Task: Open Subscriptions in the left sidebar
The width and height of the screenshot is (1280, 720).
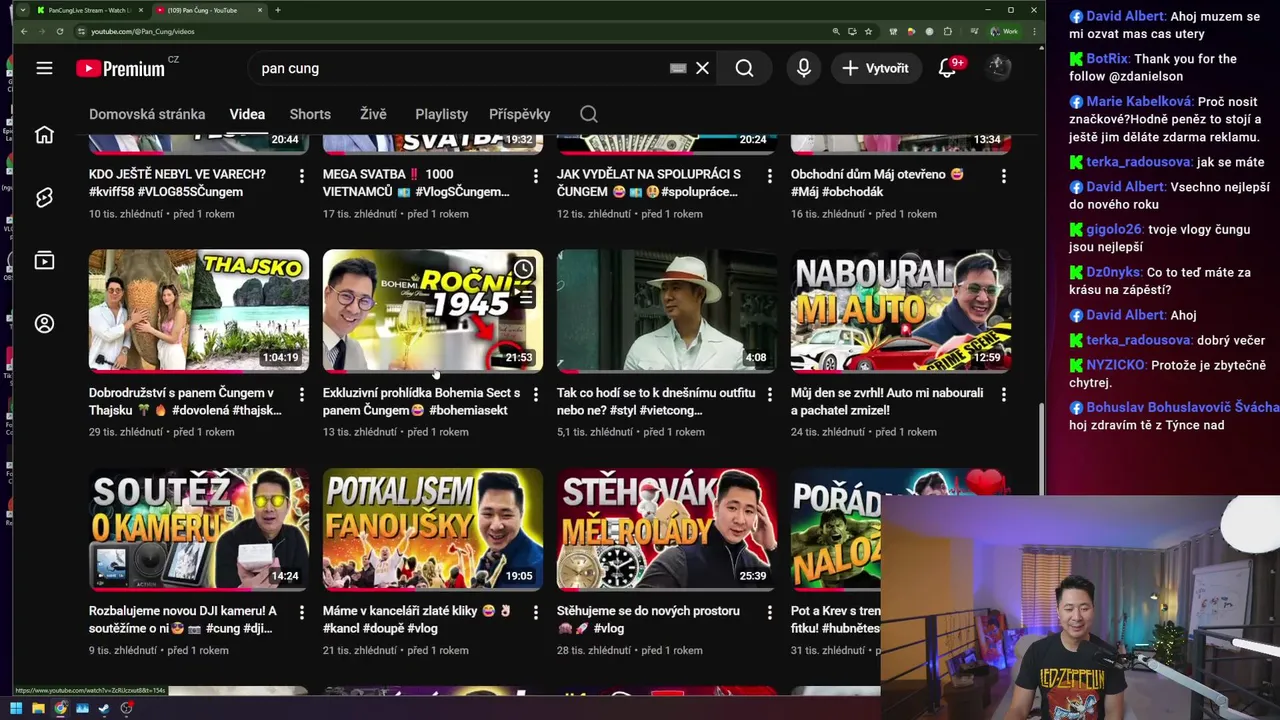Action: (x=44, y=261)
